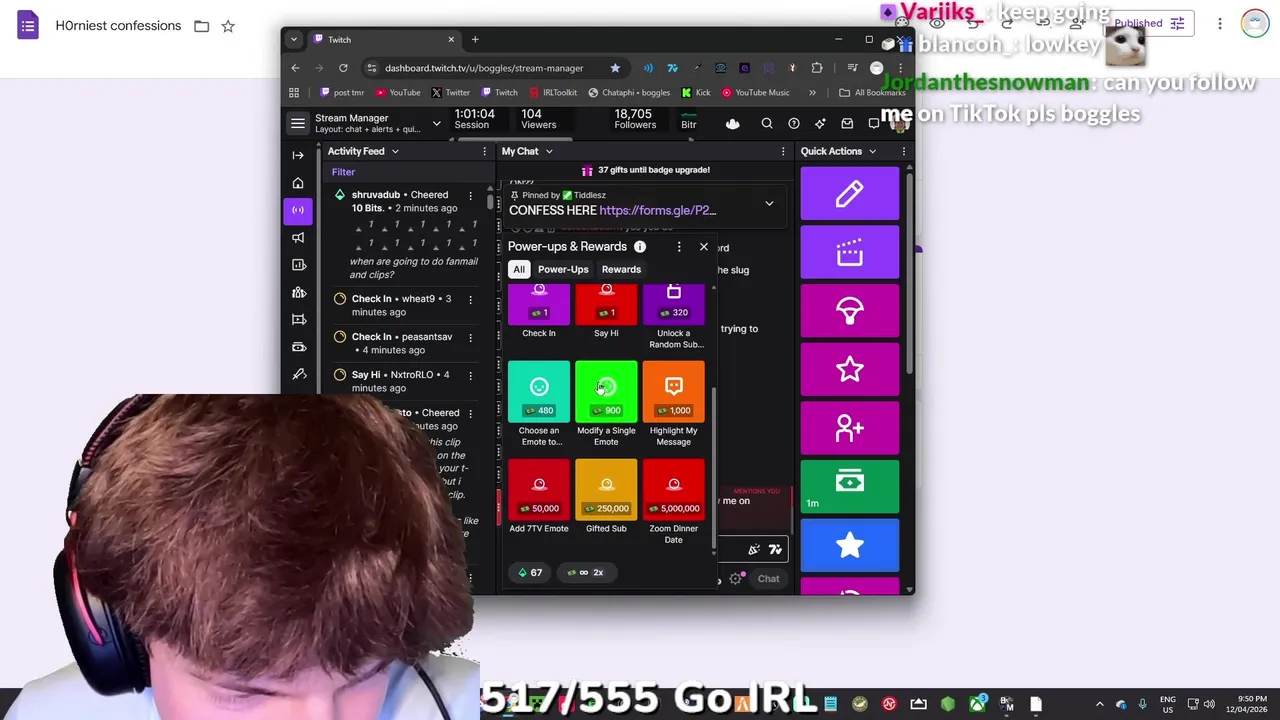Image resolution: width=1280 pixels, height=720 pixels.
Task: Click the confetti celebration icon in chat input
Action: [x=754, y=549]
